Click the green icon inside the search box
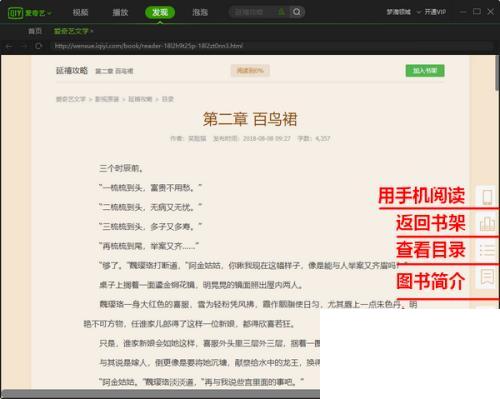Image resolution: width=500 pixels, height=399 pixels. click(x=282, y=12)
